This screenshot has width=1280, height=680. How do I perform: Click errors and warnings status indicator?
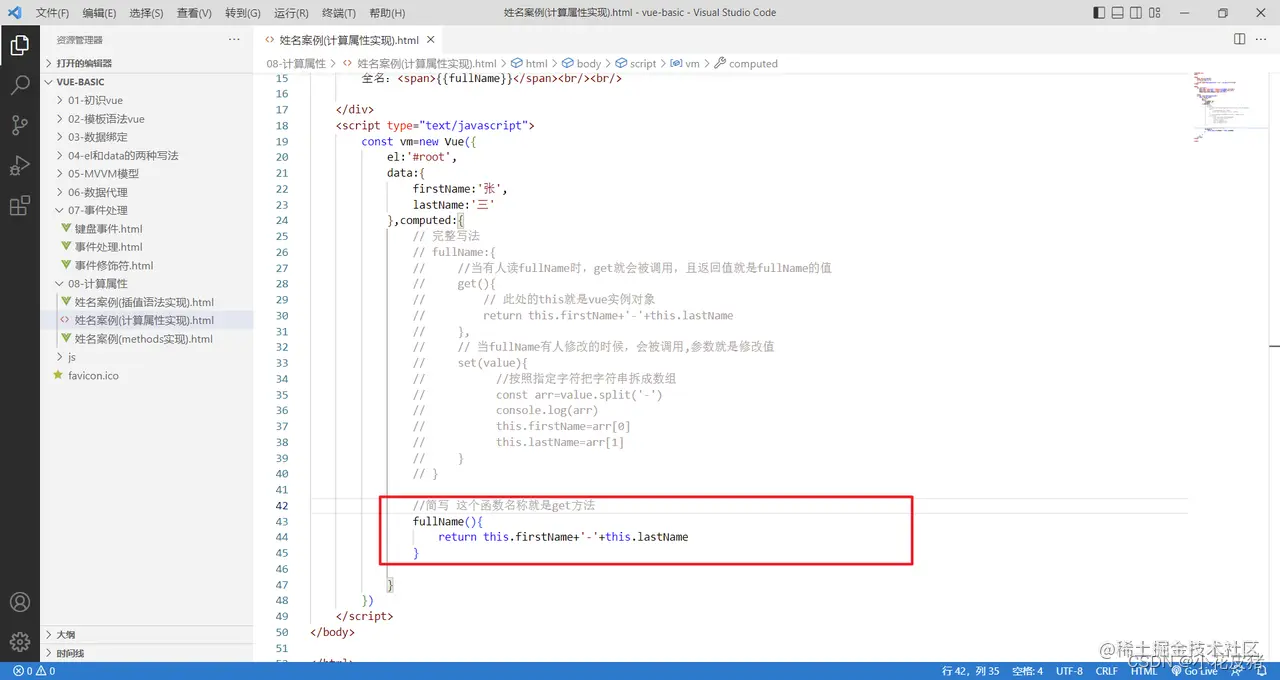[34, 671]
